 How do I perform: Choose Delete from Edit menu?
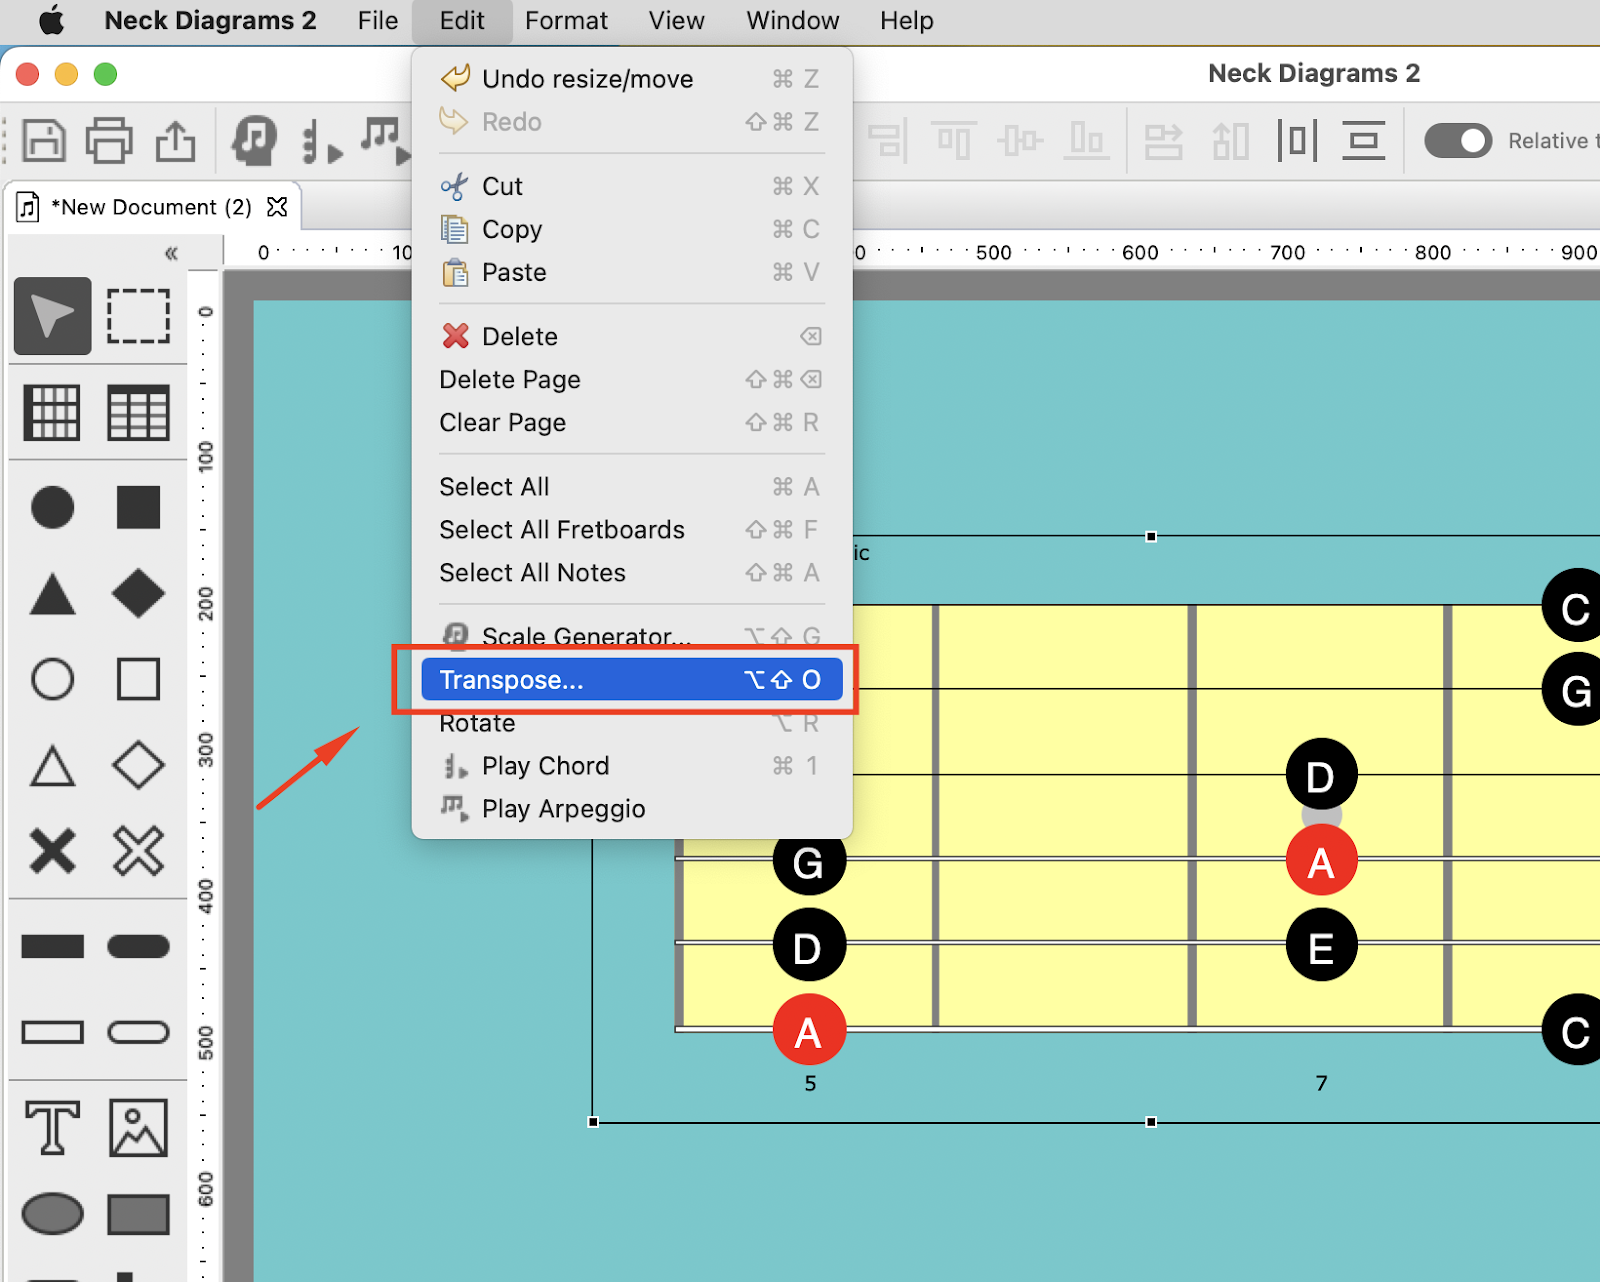[632, 336]
